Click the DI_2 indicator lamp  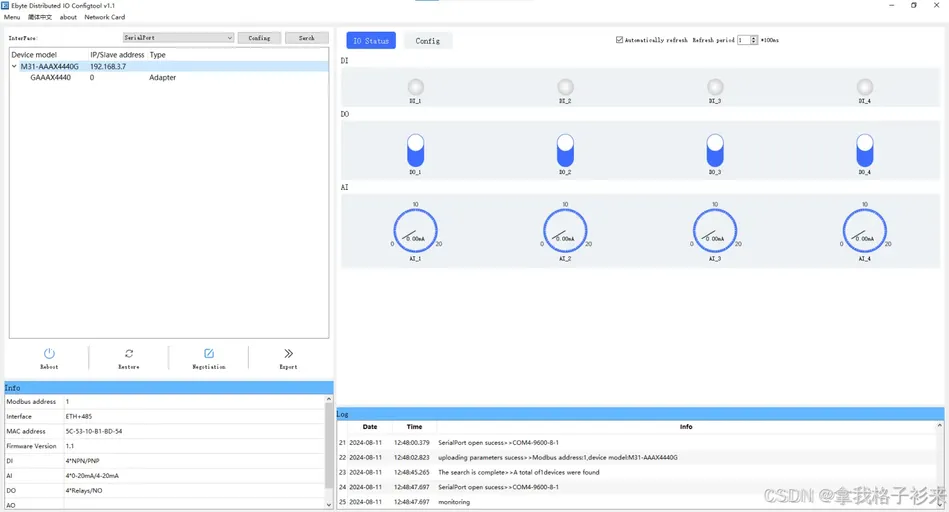point(565,87)
